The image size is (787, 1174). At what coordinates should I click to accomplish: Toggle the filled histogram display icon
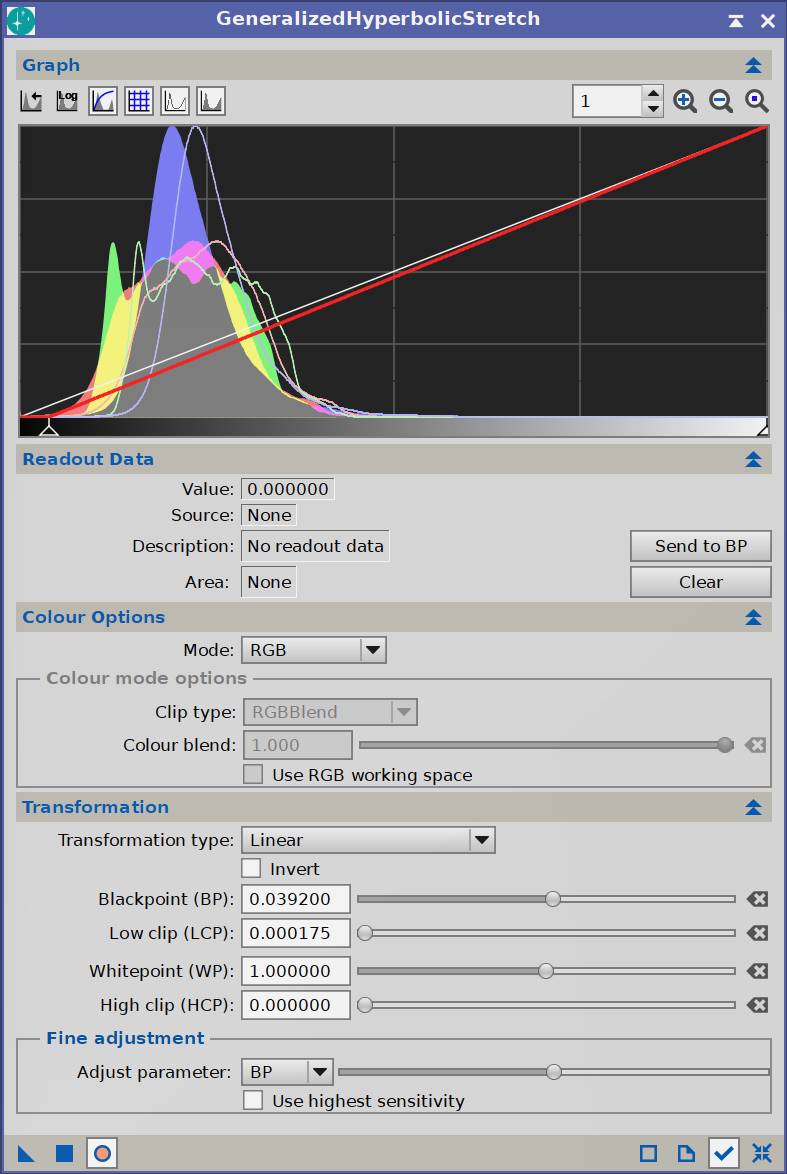tap(210, 101)
